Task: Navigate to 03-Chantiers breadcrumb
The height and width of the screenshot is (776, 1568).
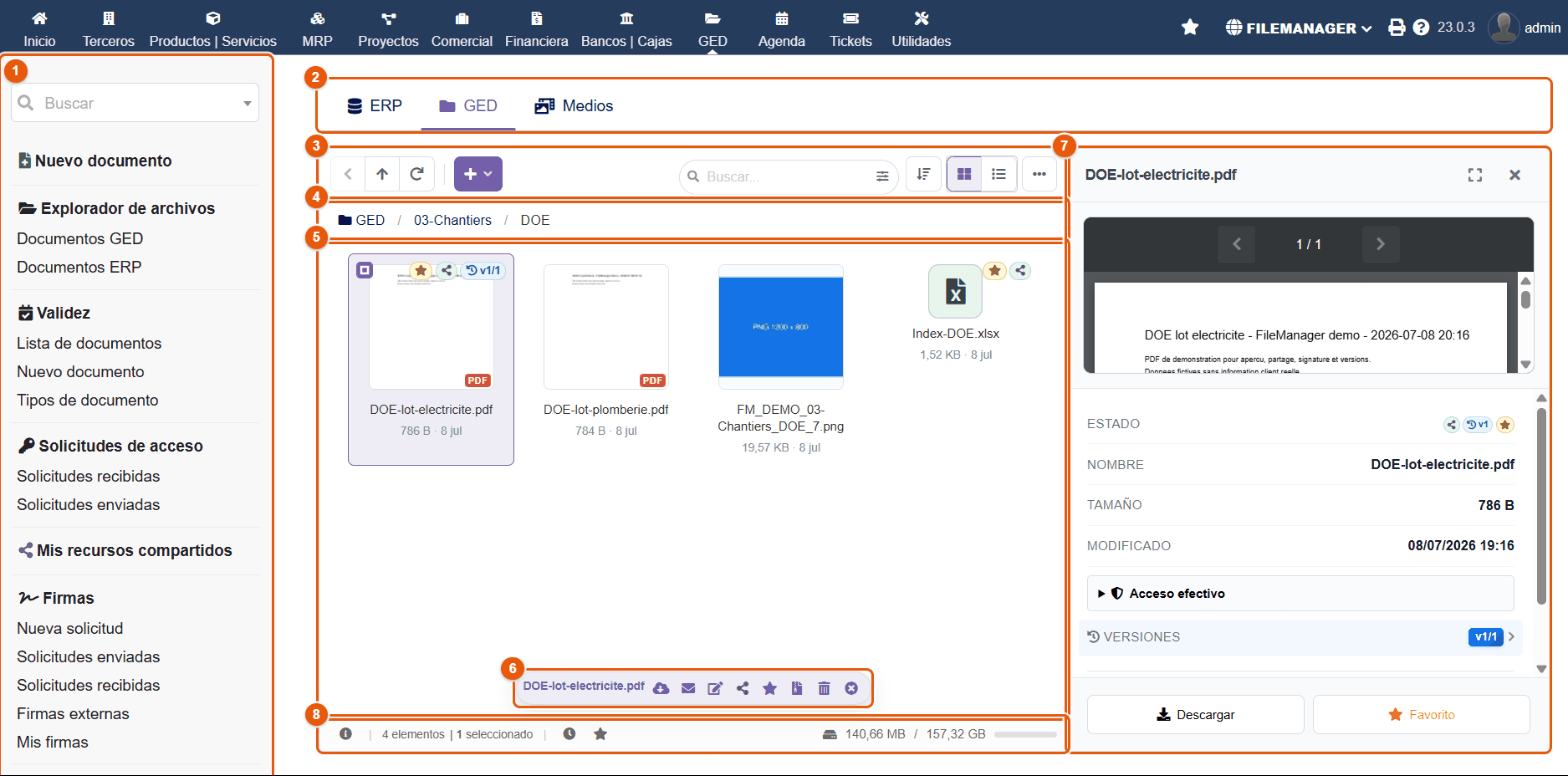Action: point(451,220)
